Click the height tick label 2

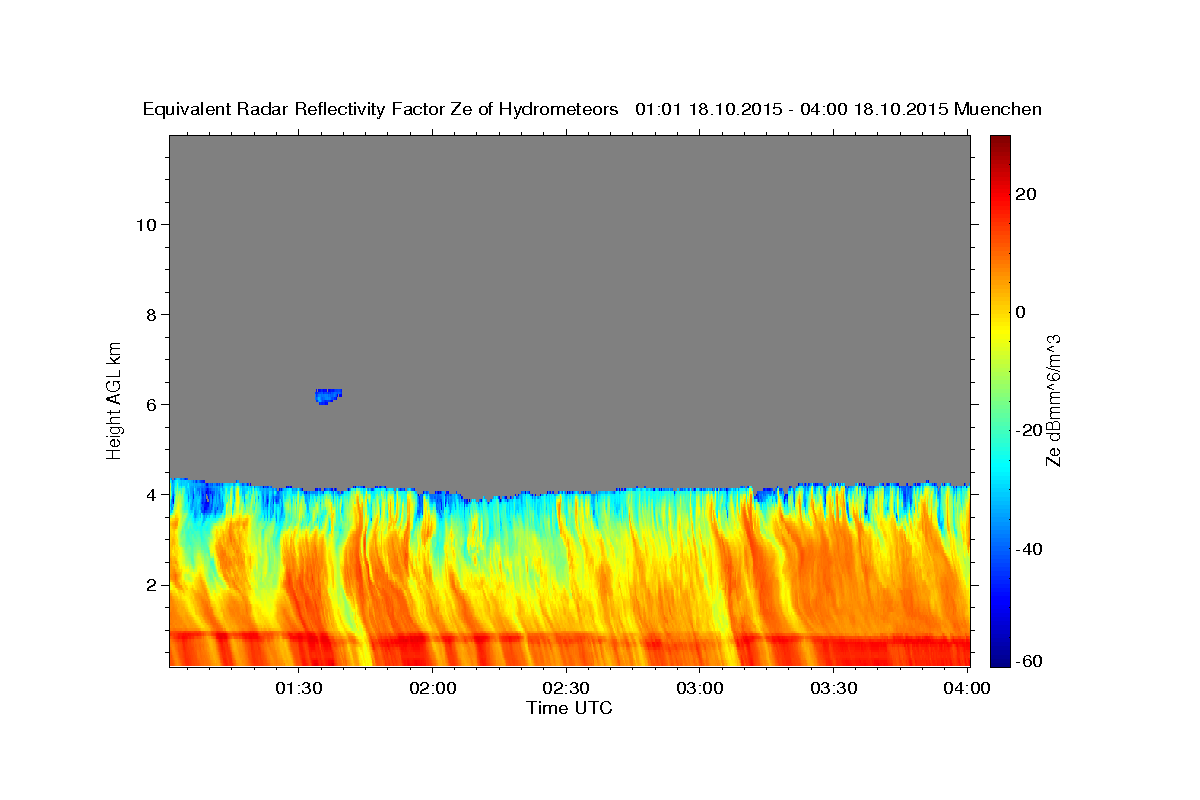tap(152, 585)
